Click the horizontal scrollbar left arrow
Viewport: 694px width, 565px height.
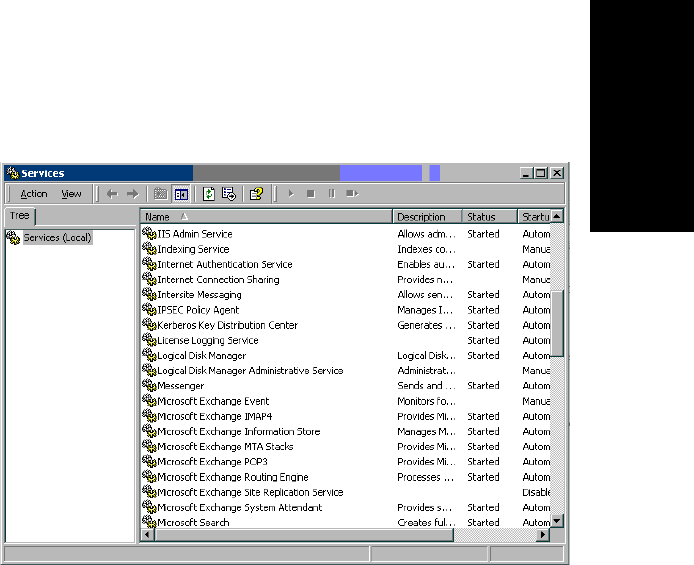click(147, 535)
